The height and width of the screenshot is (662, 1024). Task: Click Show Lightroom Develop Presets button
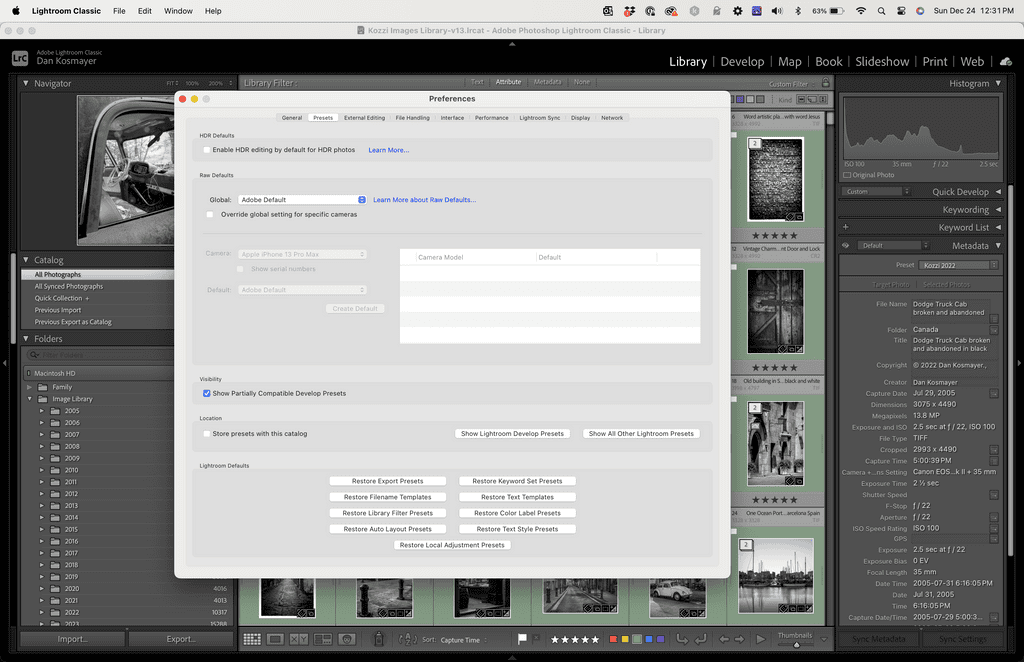(x=512, y=433)
